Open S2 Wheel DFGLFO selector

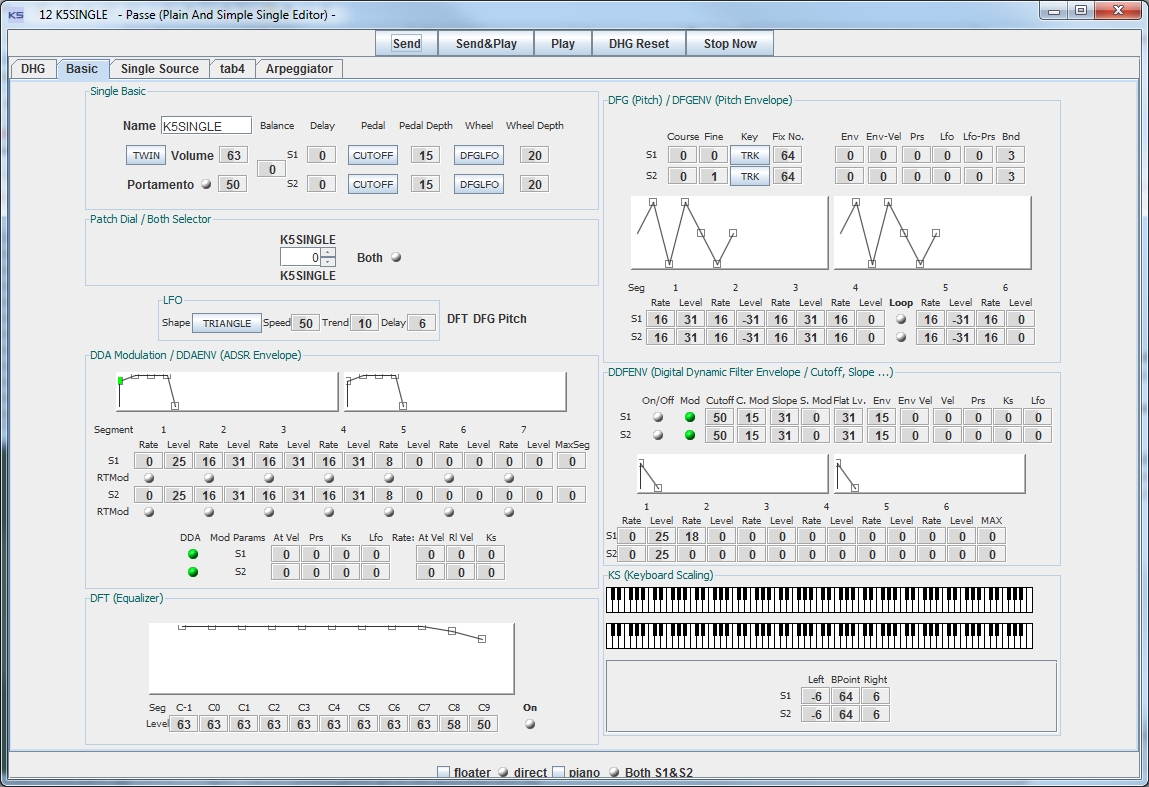coord(478,184)
